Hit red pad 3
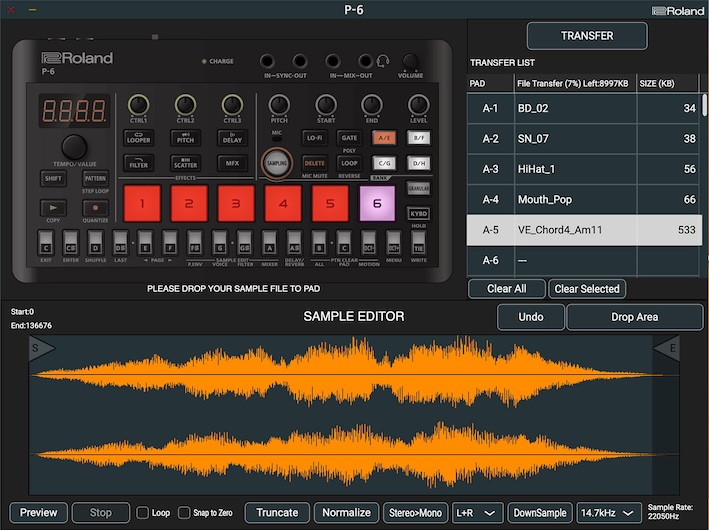 pyautogui.click(x=236, y=203)
